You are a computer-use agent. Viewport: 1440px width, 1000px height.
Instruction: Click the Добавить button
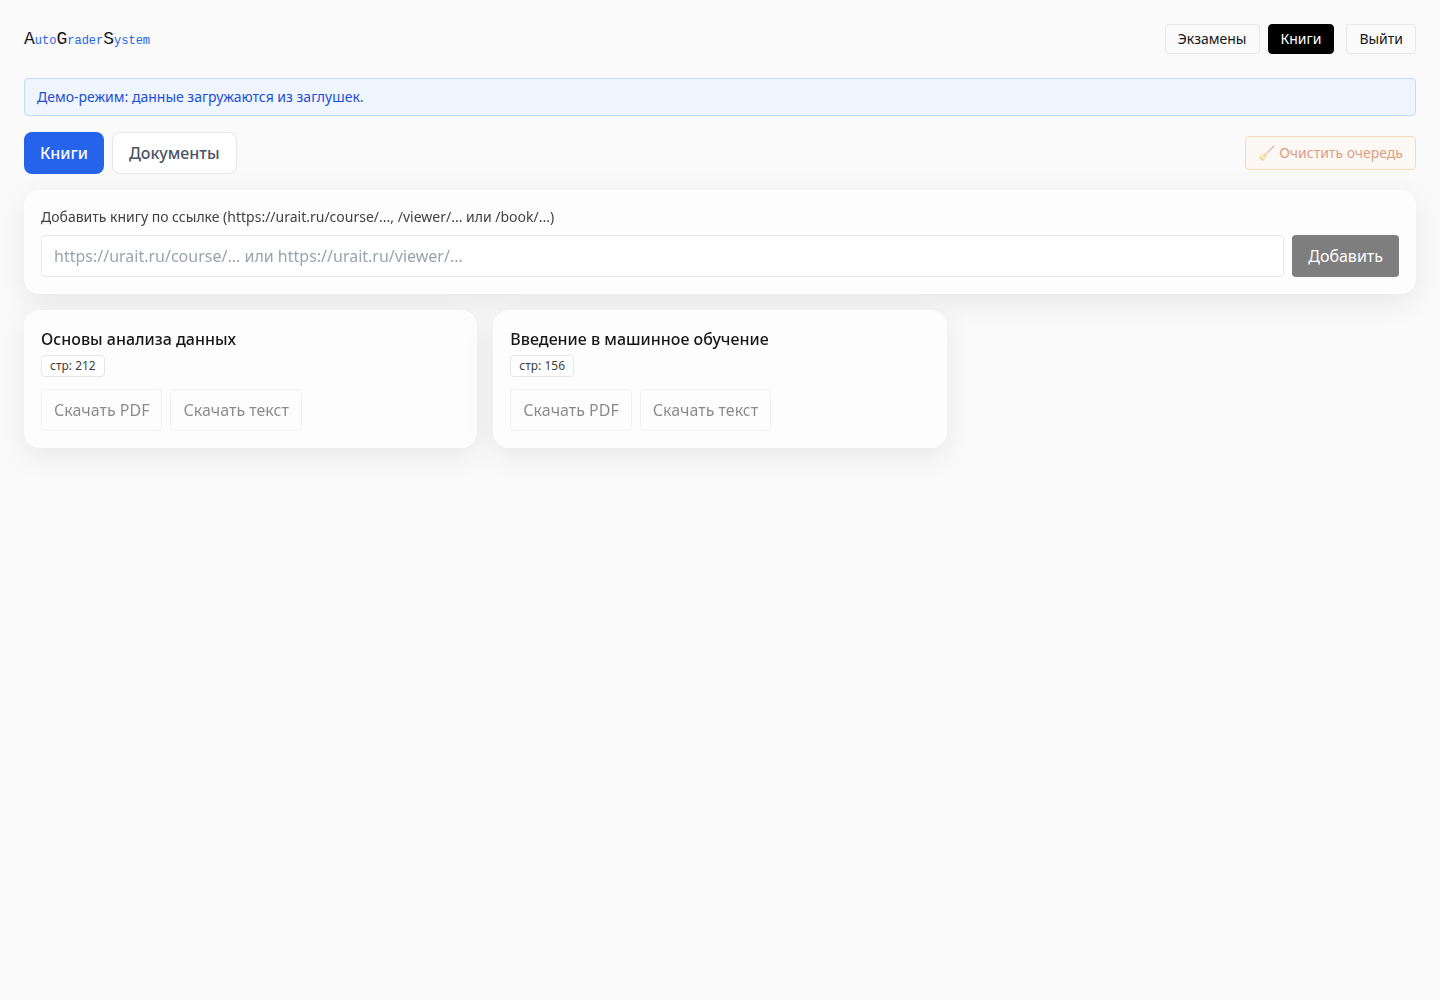coord(1345,256)
